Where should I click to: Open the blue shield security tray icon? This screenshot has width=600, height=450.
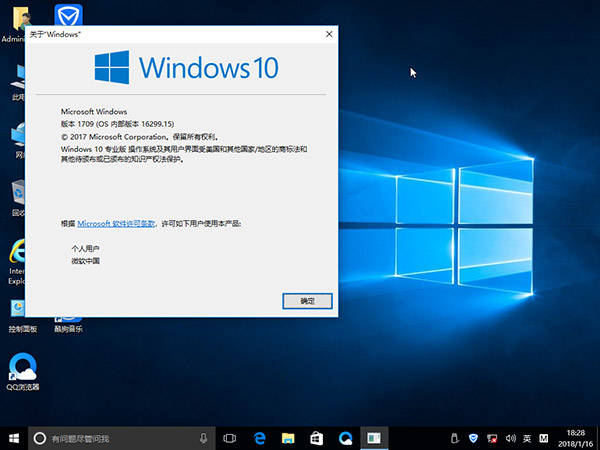(473, 438)
